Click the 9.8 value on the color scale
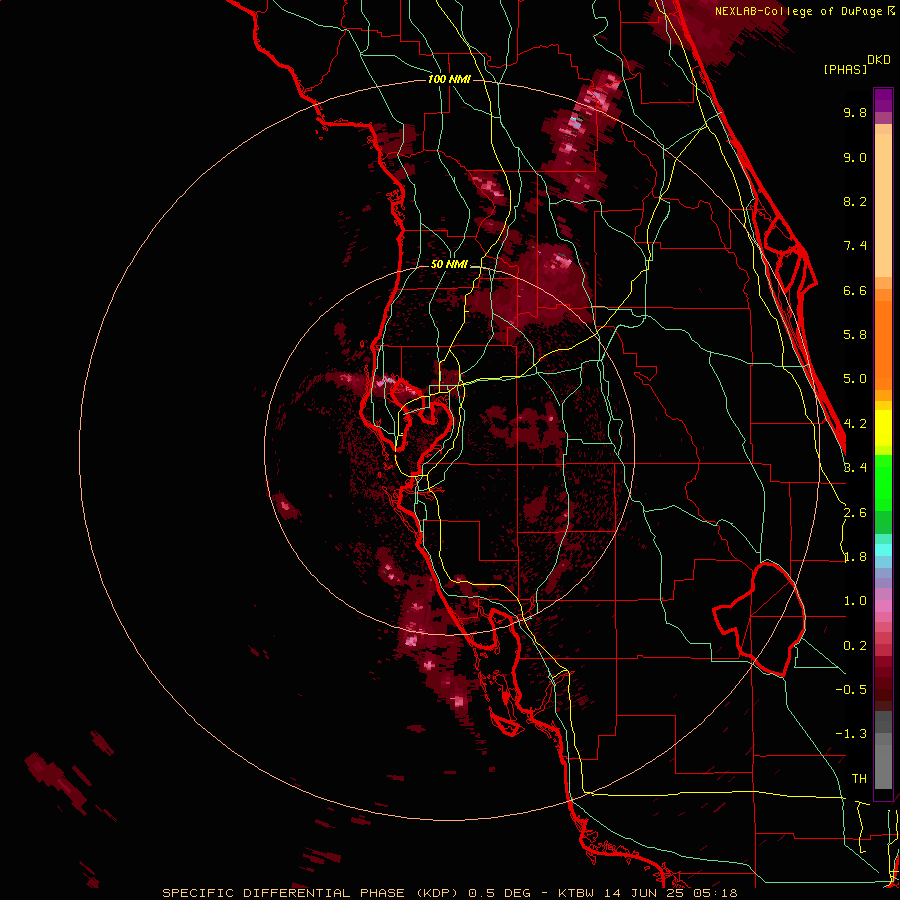900x900 pixels. [855, 112]
